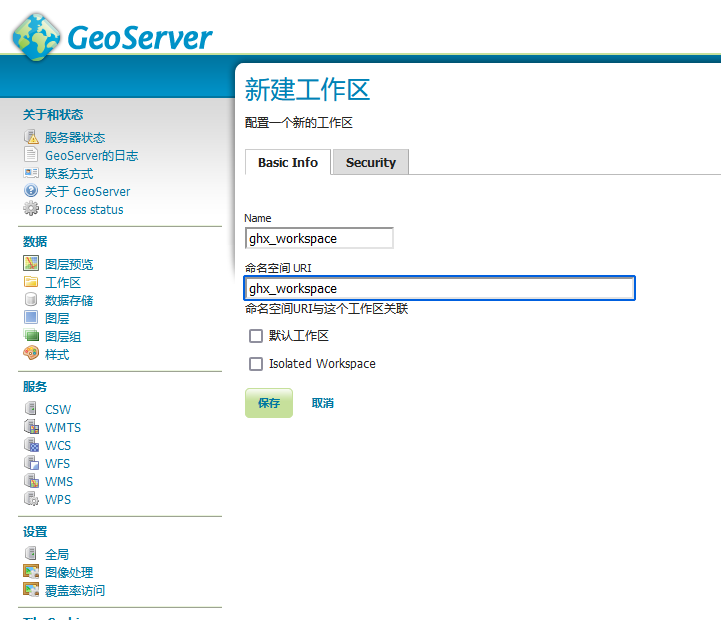
Task: Click the CSW service icon
Action: pos(31,408)
